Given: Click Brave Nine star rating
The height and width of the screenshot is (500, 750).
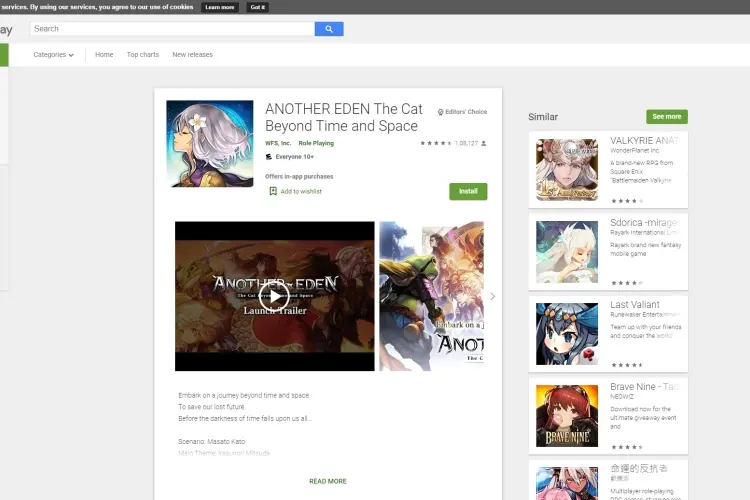Looking at the screenshot, I should tap(627, 447).
